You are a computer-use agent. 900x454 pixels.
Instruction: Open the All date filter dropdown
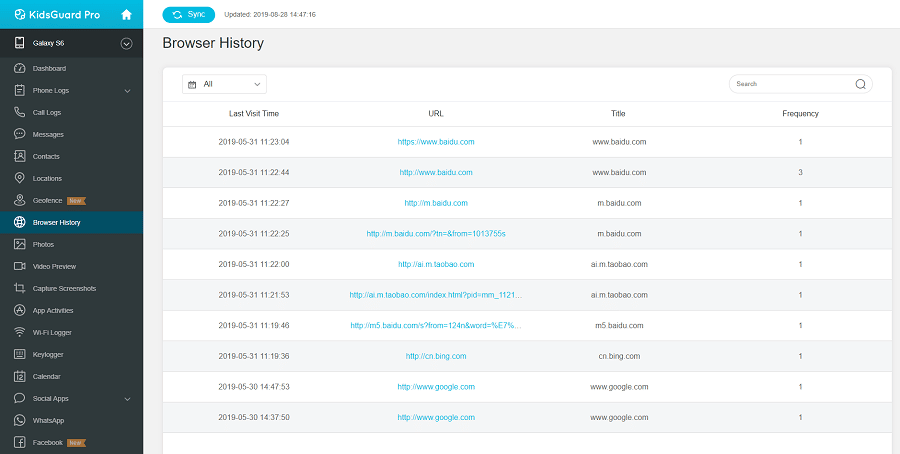pos(224,84)
